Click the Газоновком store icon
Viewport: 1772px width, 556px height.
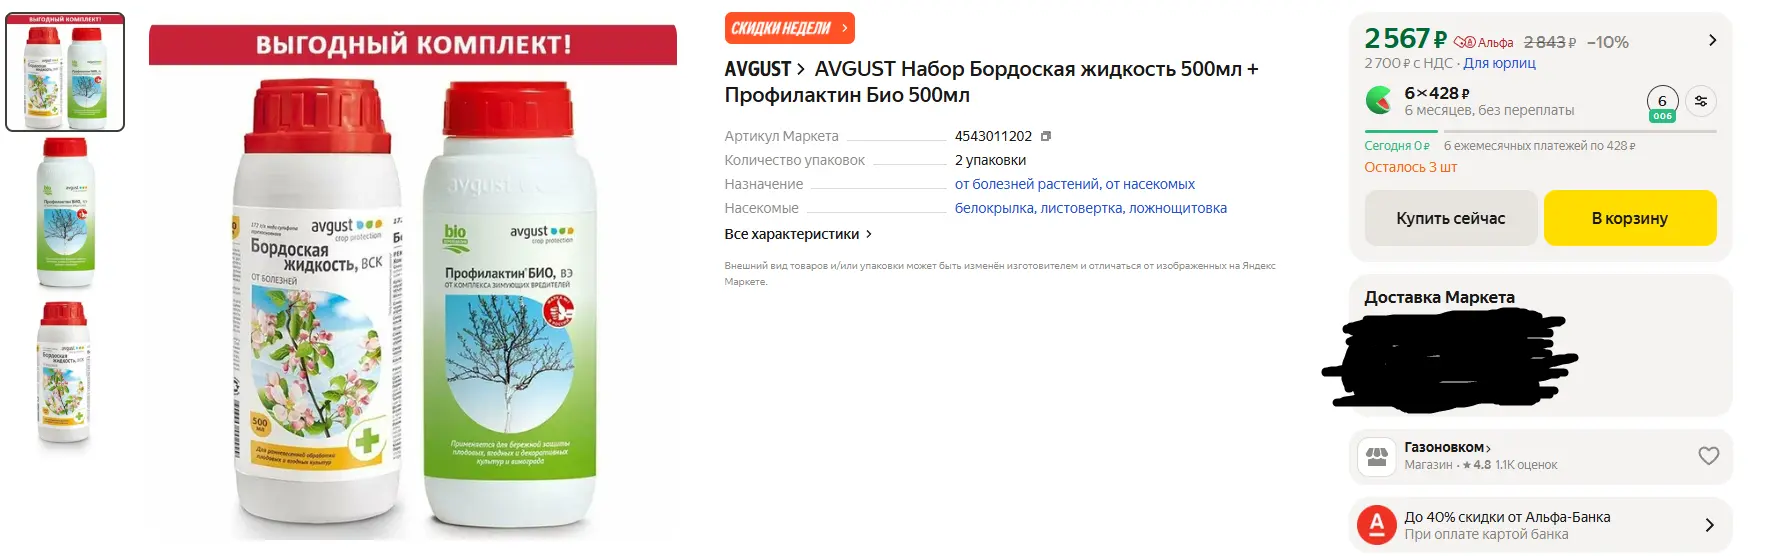(1377, 457)
